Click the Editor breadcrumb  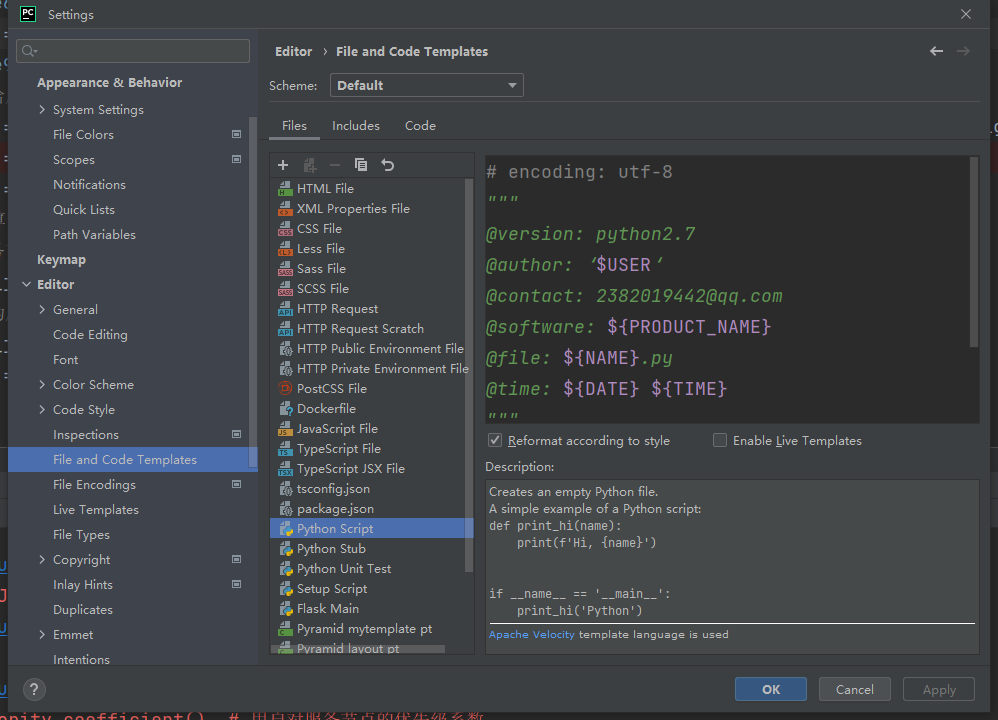point(293,52)
